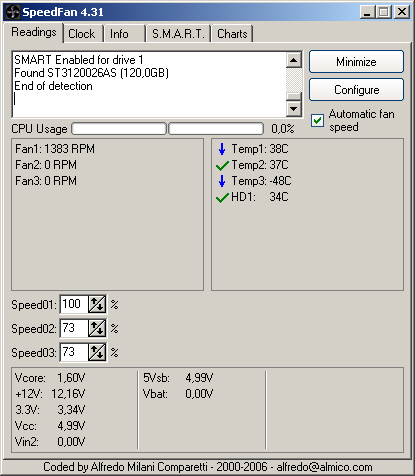
Task: Open the Configure dialog button
Action: click(x=356, y=90)
